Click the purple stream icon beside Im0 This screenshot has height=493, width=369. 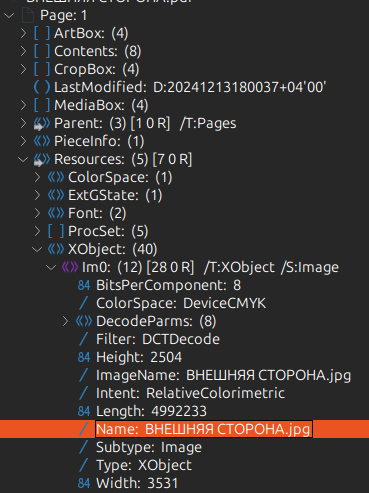[x=70, y=267]
